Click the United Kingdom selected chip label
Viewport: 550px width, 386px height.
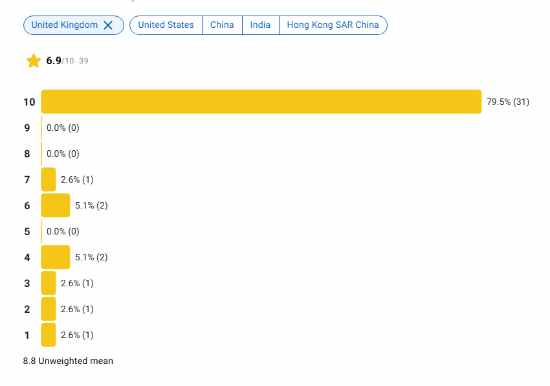tap(65, 25)
